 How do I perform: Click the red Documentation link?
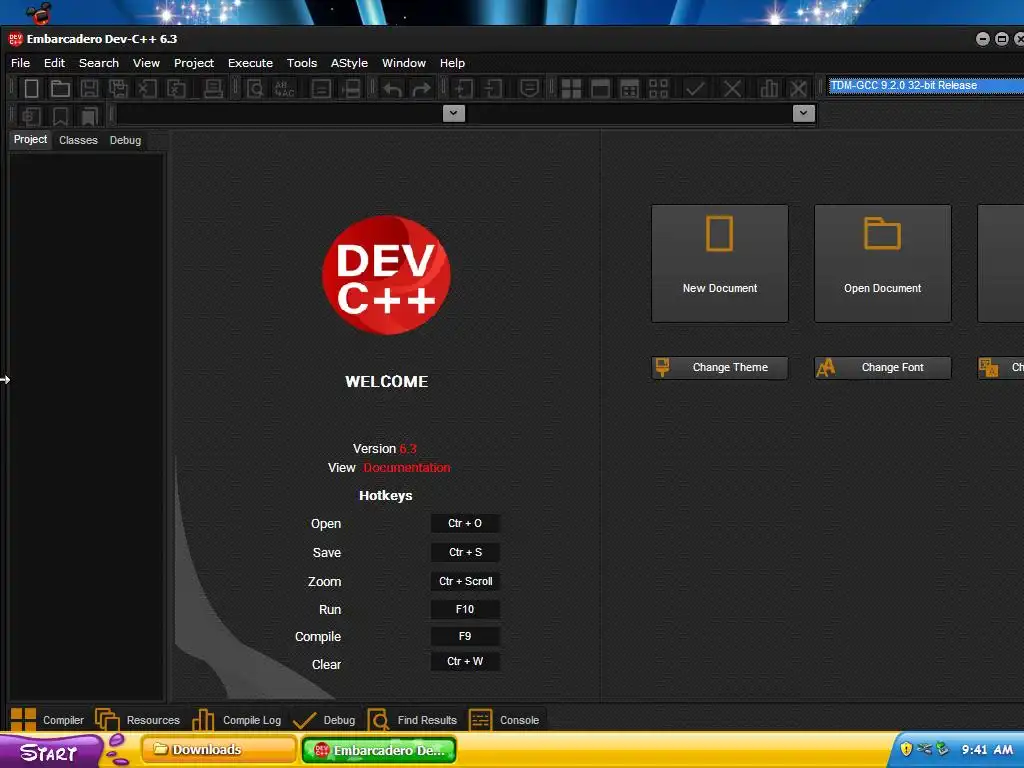[407, 468]
